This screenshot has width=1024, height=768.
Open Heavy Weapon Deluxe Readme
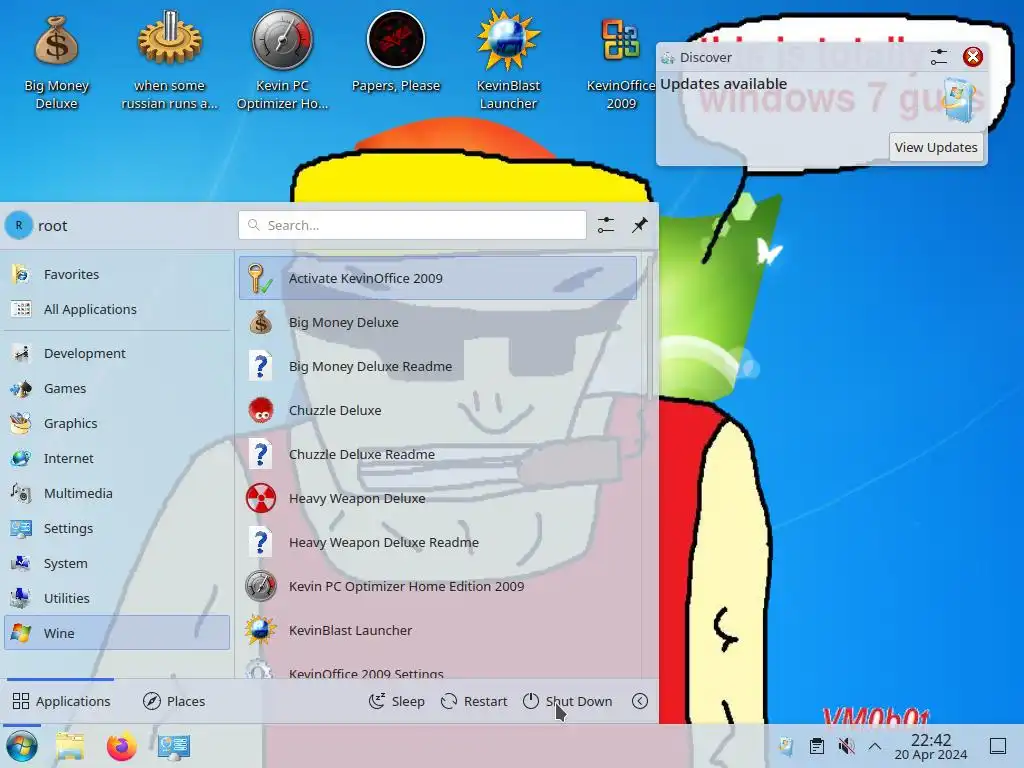(438, 543)
